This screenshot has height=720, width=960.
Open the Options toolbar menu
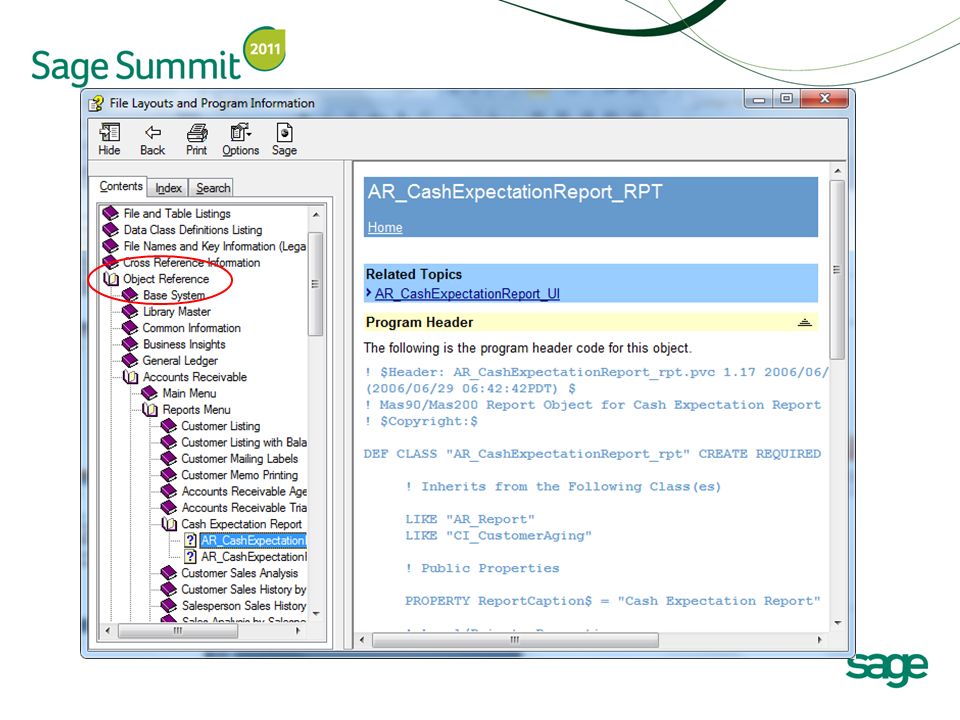click(241, 139)
